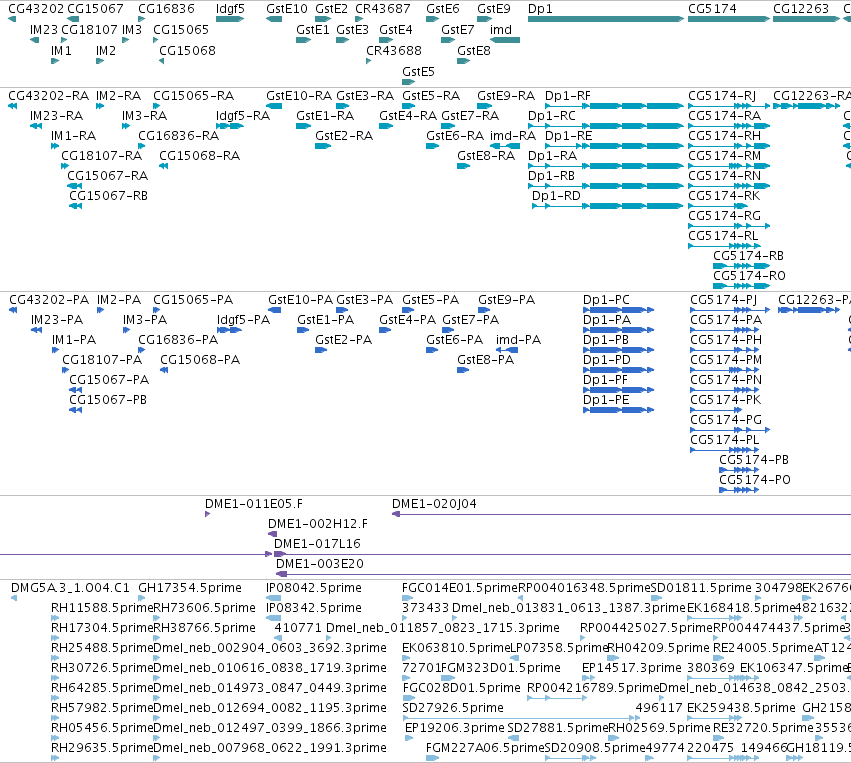Click the GstE10-RA transcript label
The height and width of the screenshot is (763, 851).
point(299,96)
